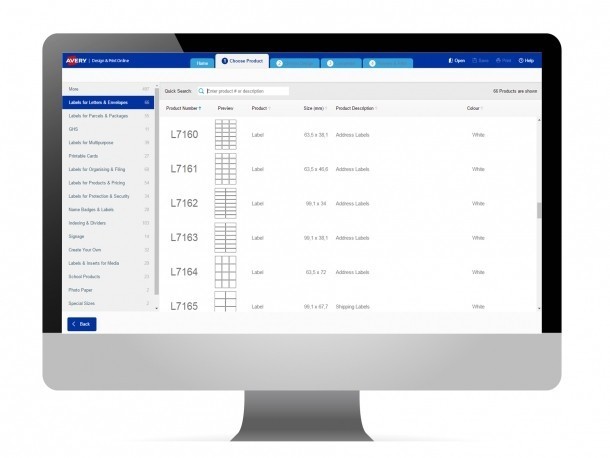
Task: Sort the list by Size (mm) column
Action: [313, 108]
